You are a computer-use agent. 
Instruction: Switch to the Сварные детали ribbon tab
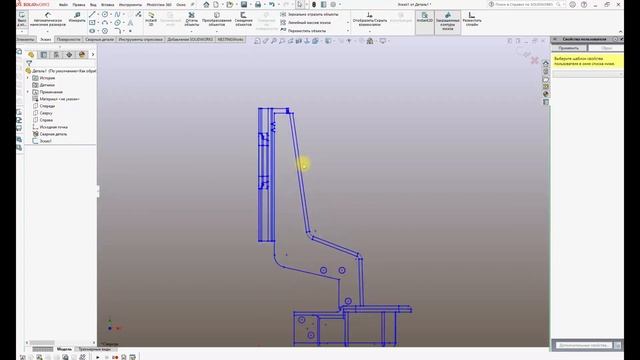tap(100, 39)
